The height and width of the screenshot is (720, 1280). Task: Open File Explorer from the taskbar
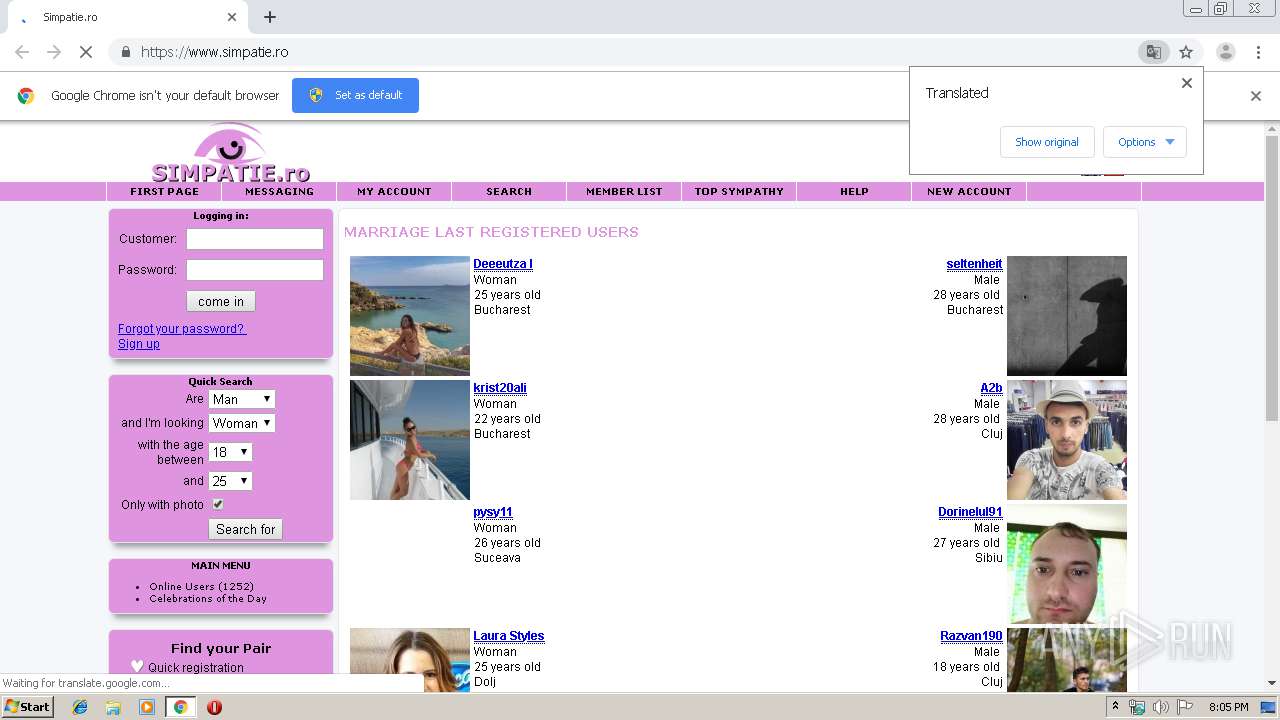113,707
